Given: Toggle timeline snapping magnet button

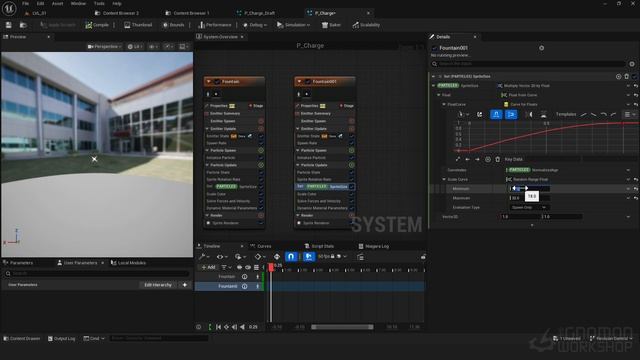Looking at the screenshot, I should [291, 256].
